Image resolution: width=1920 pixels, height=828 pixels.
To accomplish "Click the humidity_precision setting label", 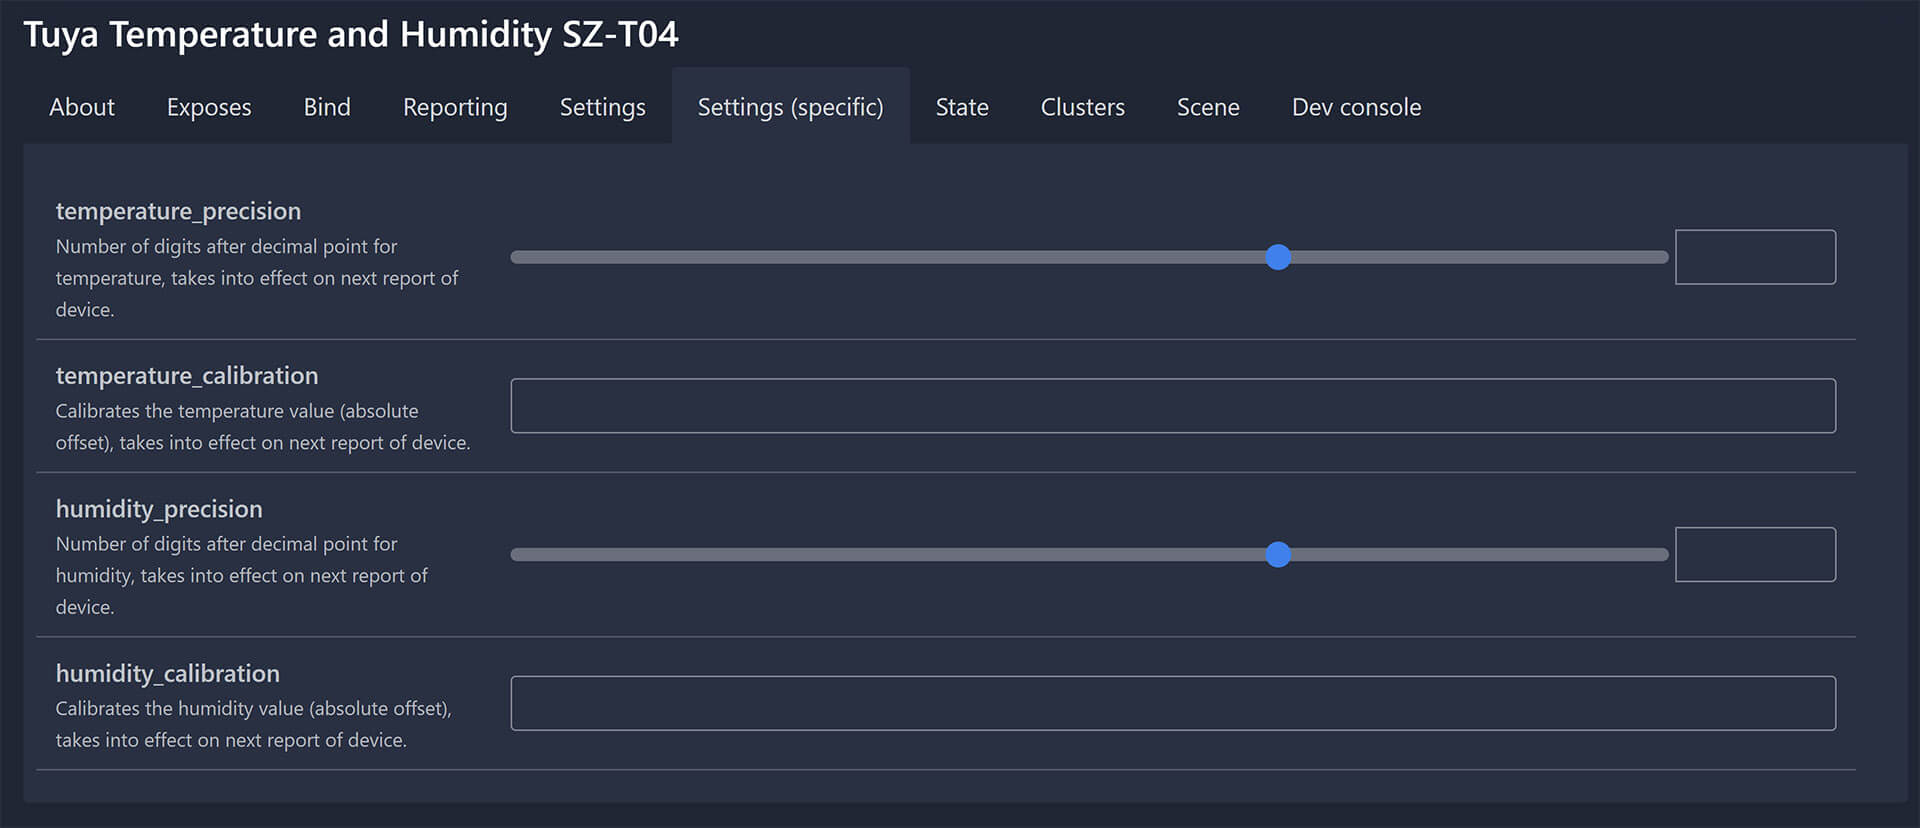I will tap(159, 509).
